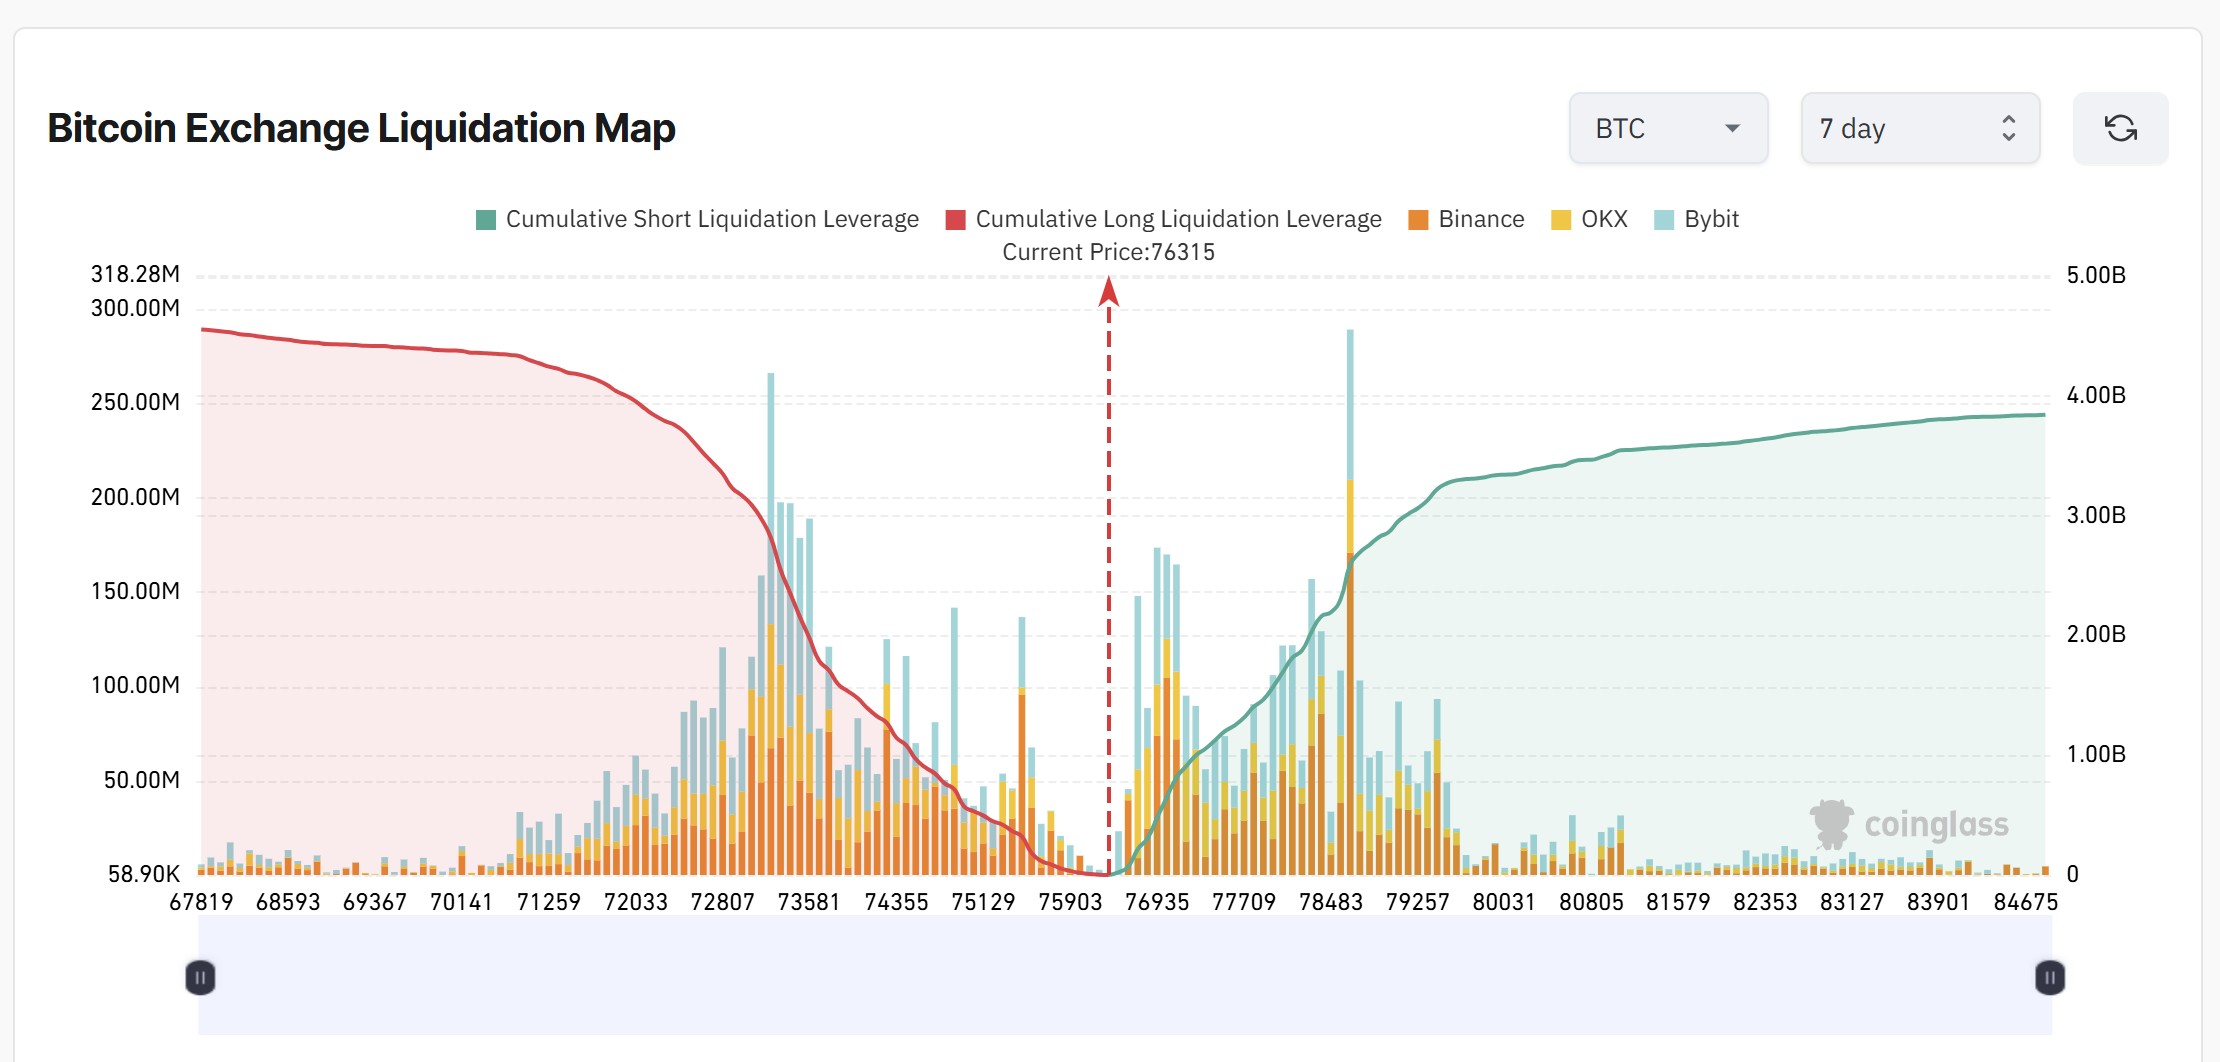The image size is (2220, 1062).
Task: Click the BTC dropdown caret arrow
Action: pos(1732,128)
